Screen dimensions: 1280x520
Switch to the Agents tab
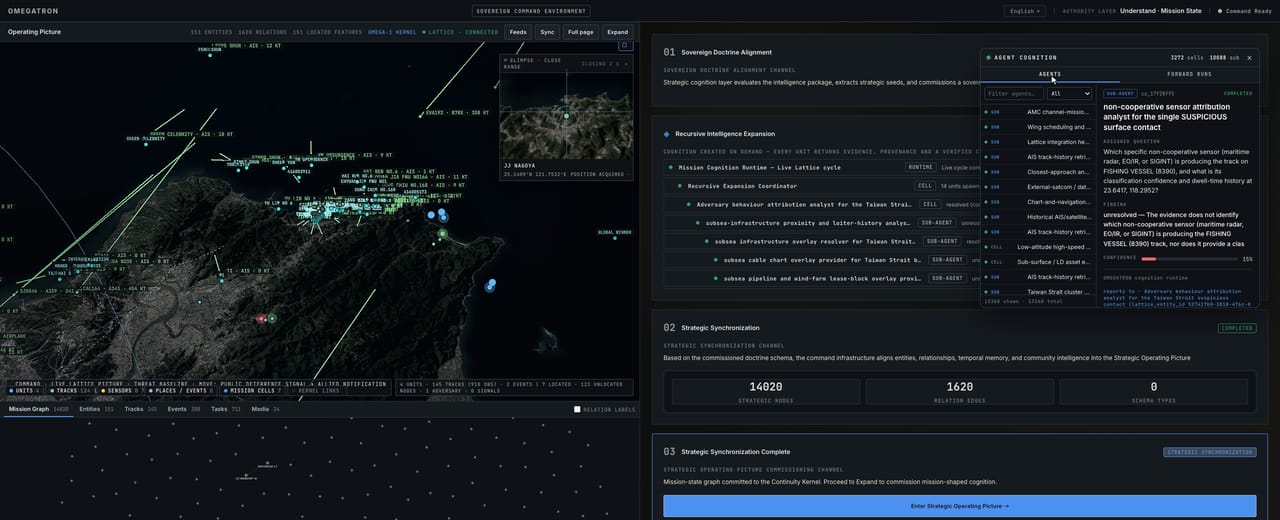click(x=1050, y=74)
